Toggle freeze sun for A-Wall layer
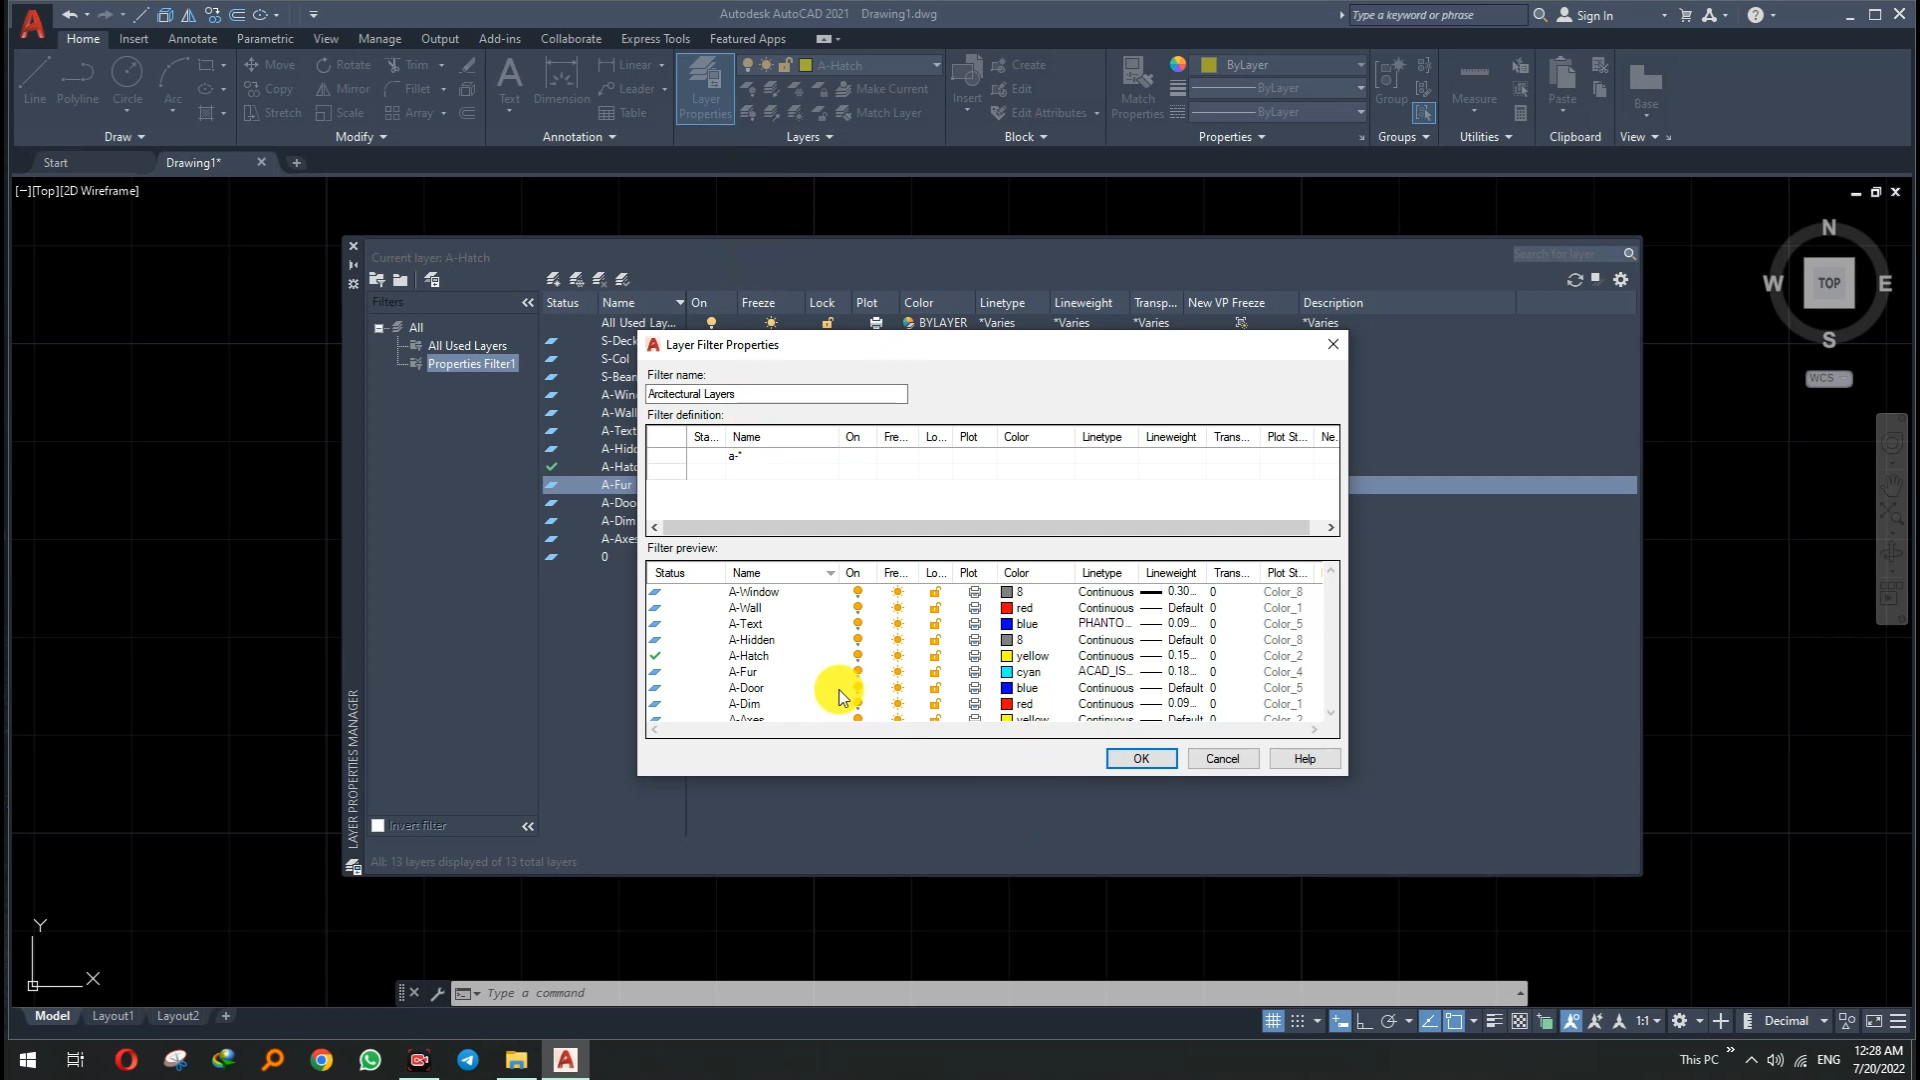This screenshot has width=1920, height=1080. click(897, 608)
